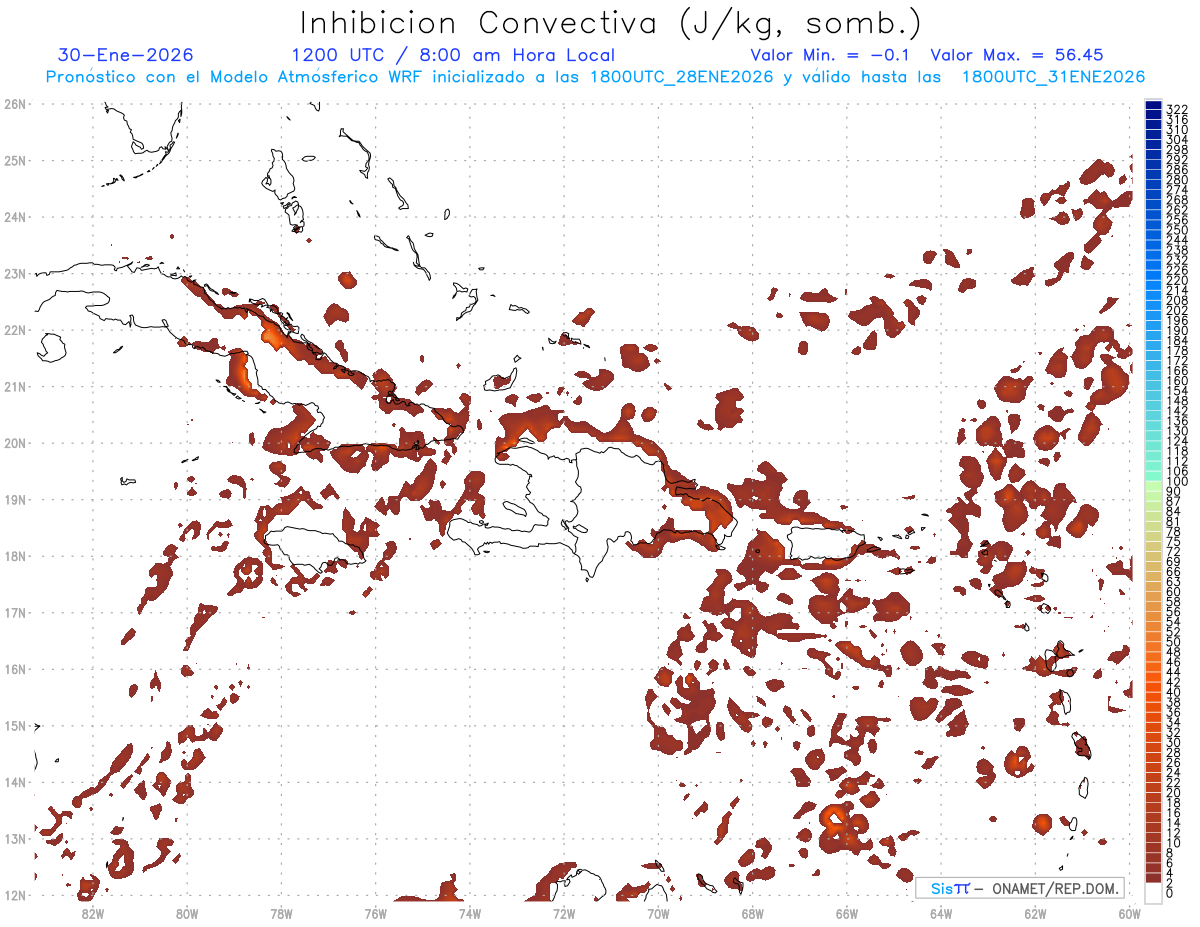This screenshot has width=1200, height=927.
Task: Click the 12N latitude label
Action: pos(15,895)
